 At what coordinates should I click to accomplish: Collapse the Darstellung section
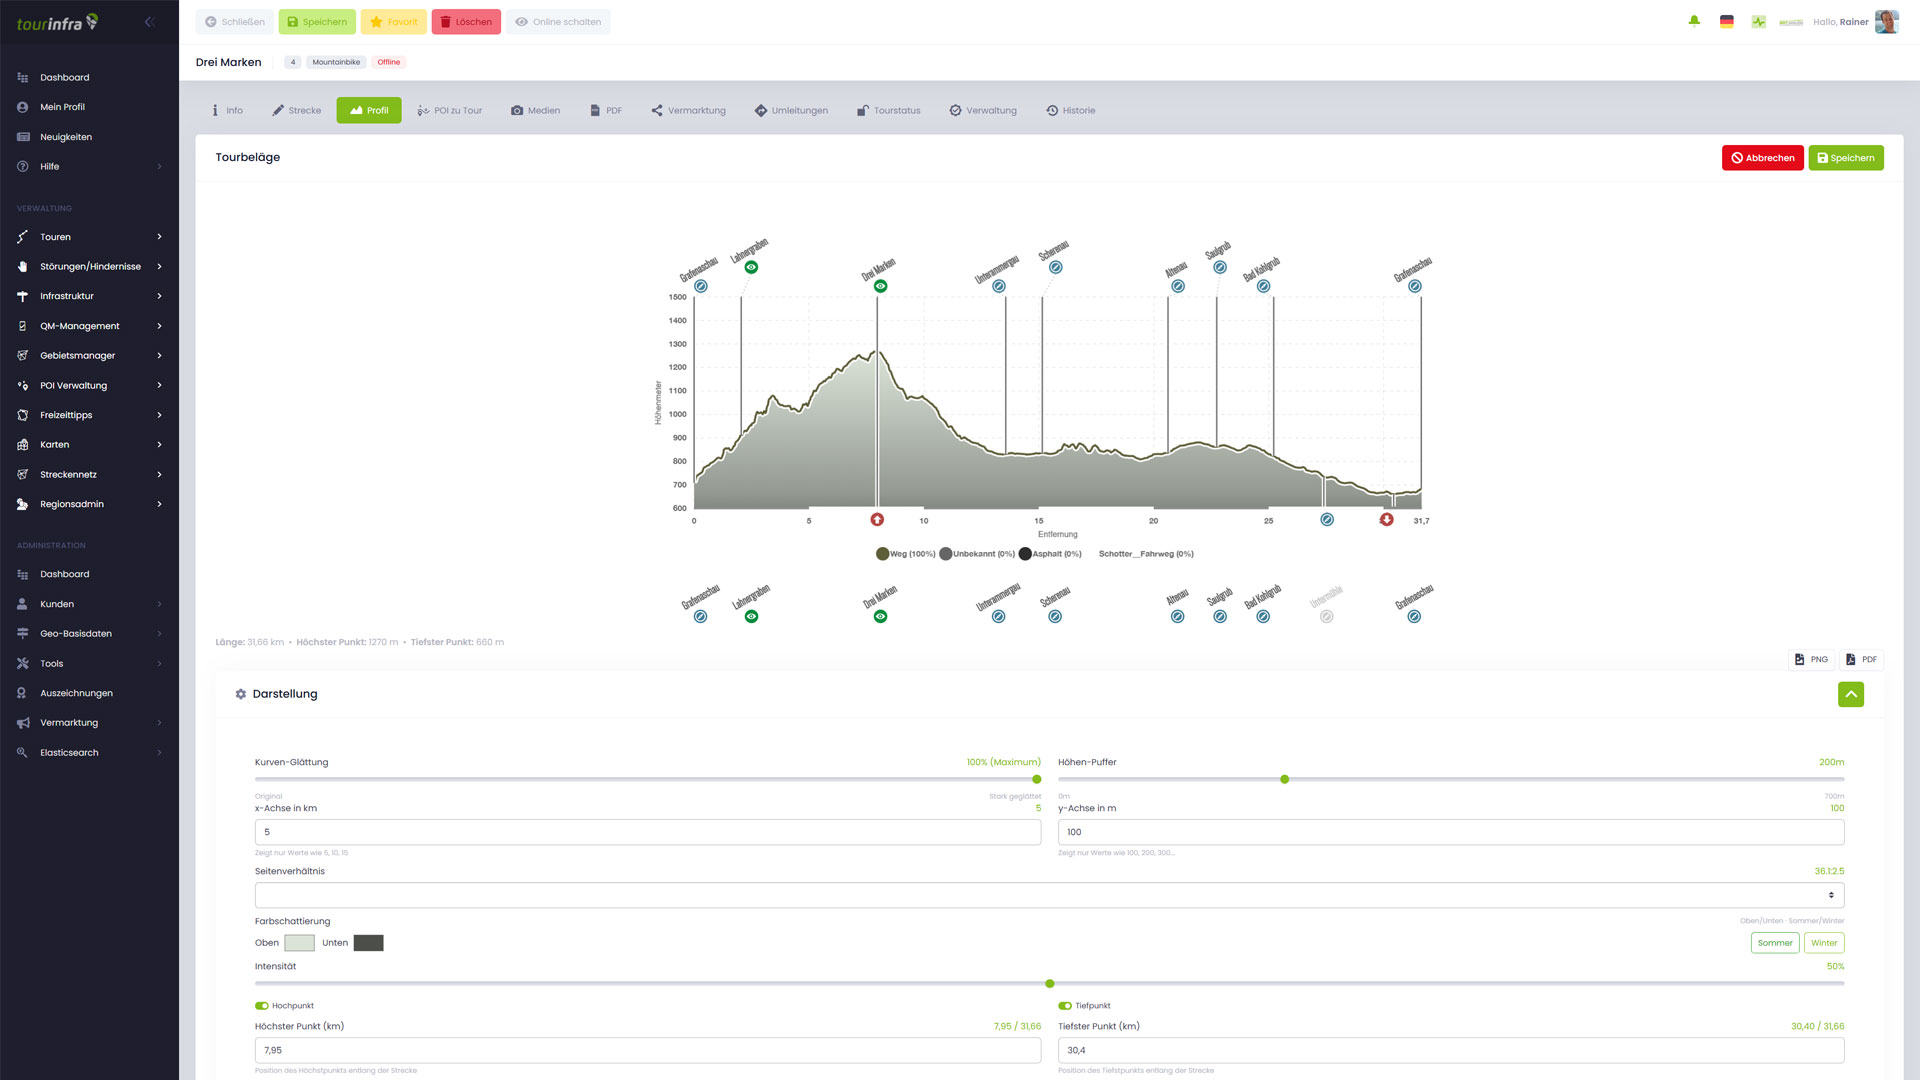coord(1850,694)
